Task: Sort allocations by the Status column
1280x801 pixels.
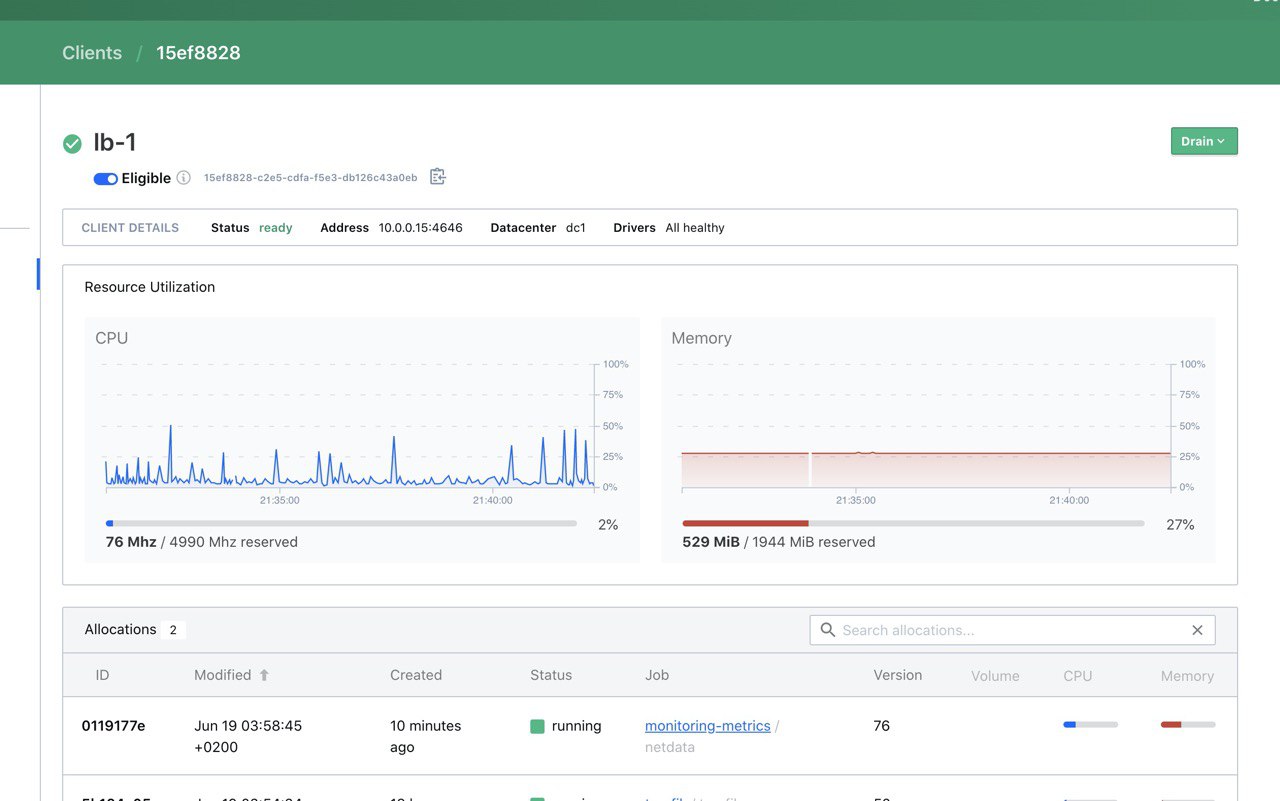Action: (x=551, y=675)
